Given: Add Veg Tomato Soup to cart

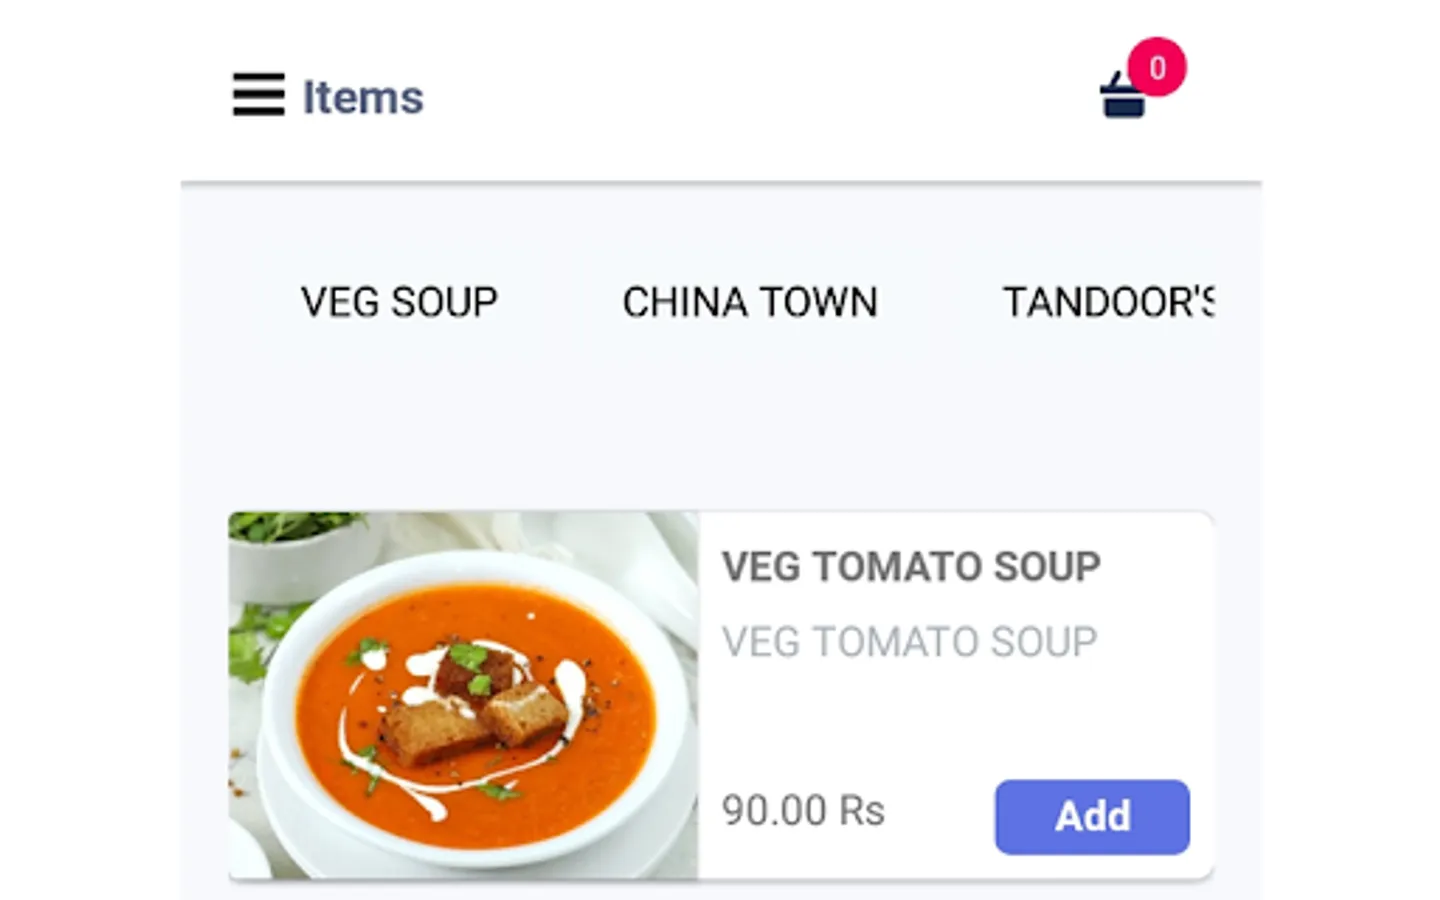Looking at the screenshot, I should pyautogui.click(x=1092, y=817).
